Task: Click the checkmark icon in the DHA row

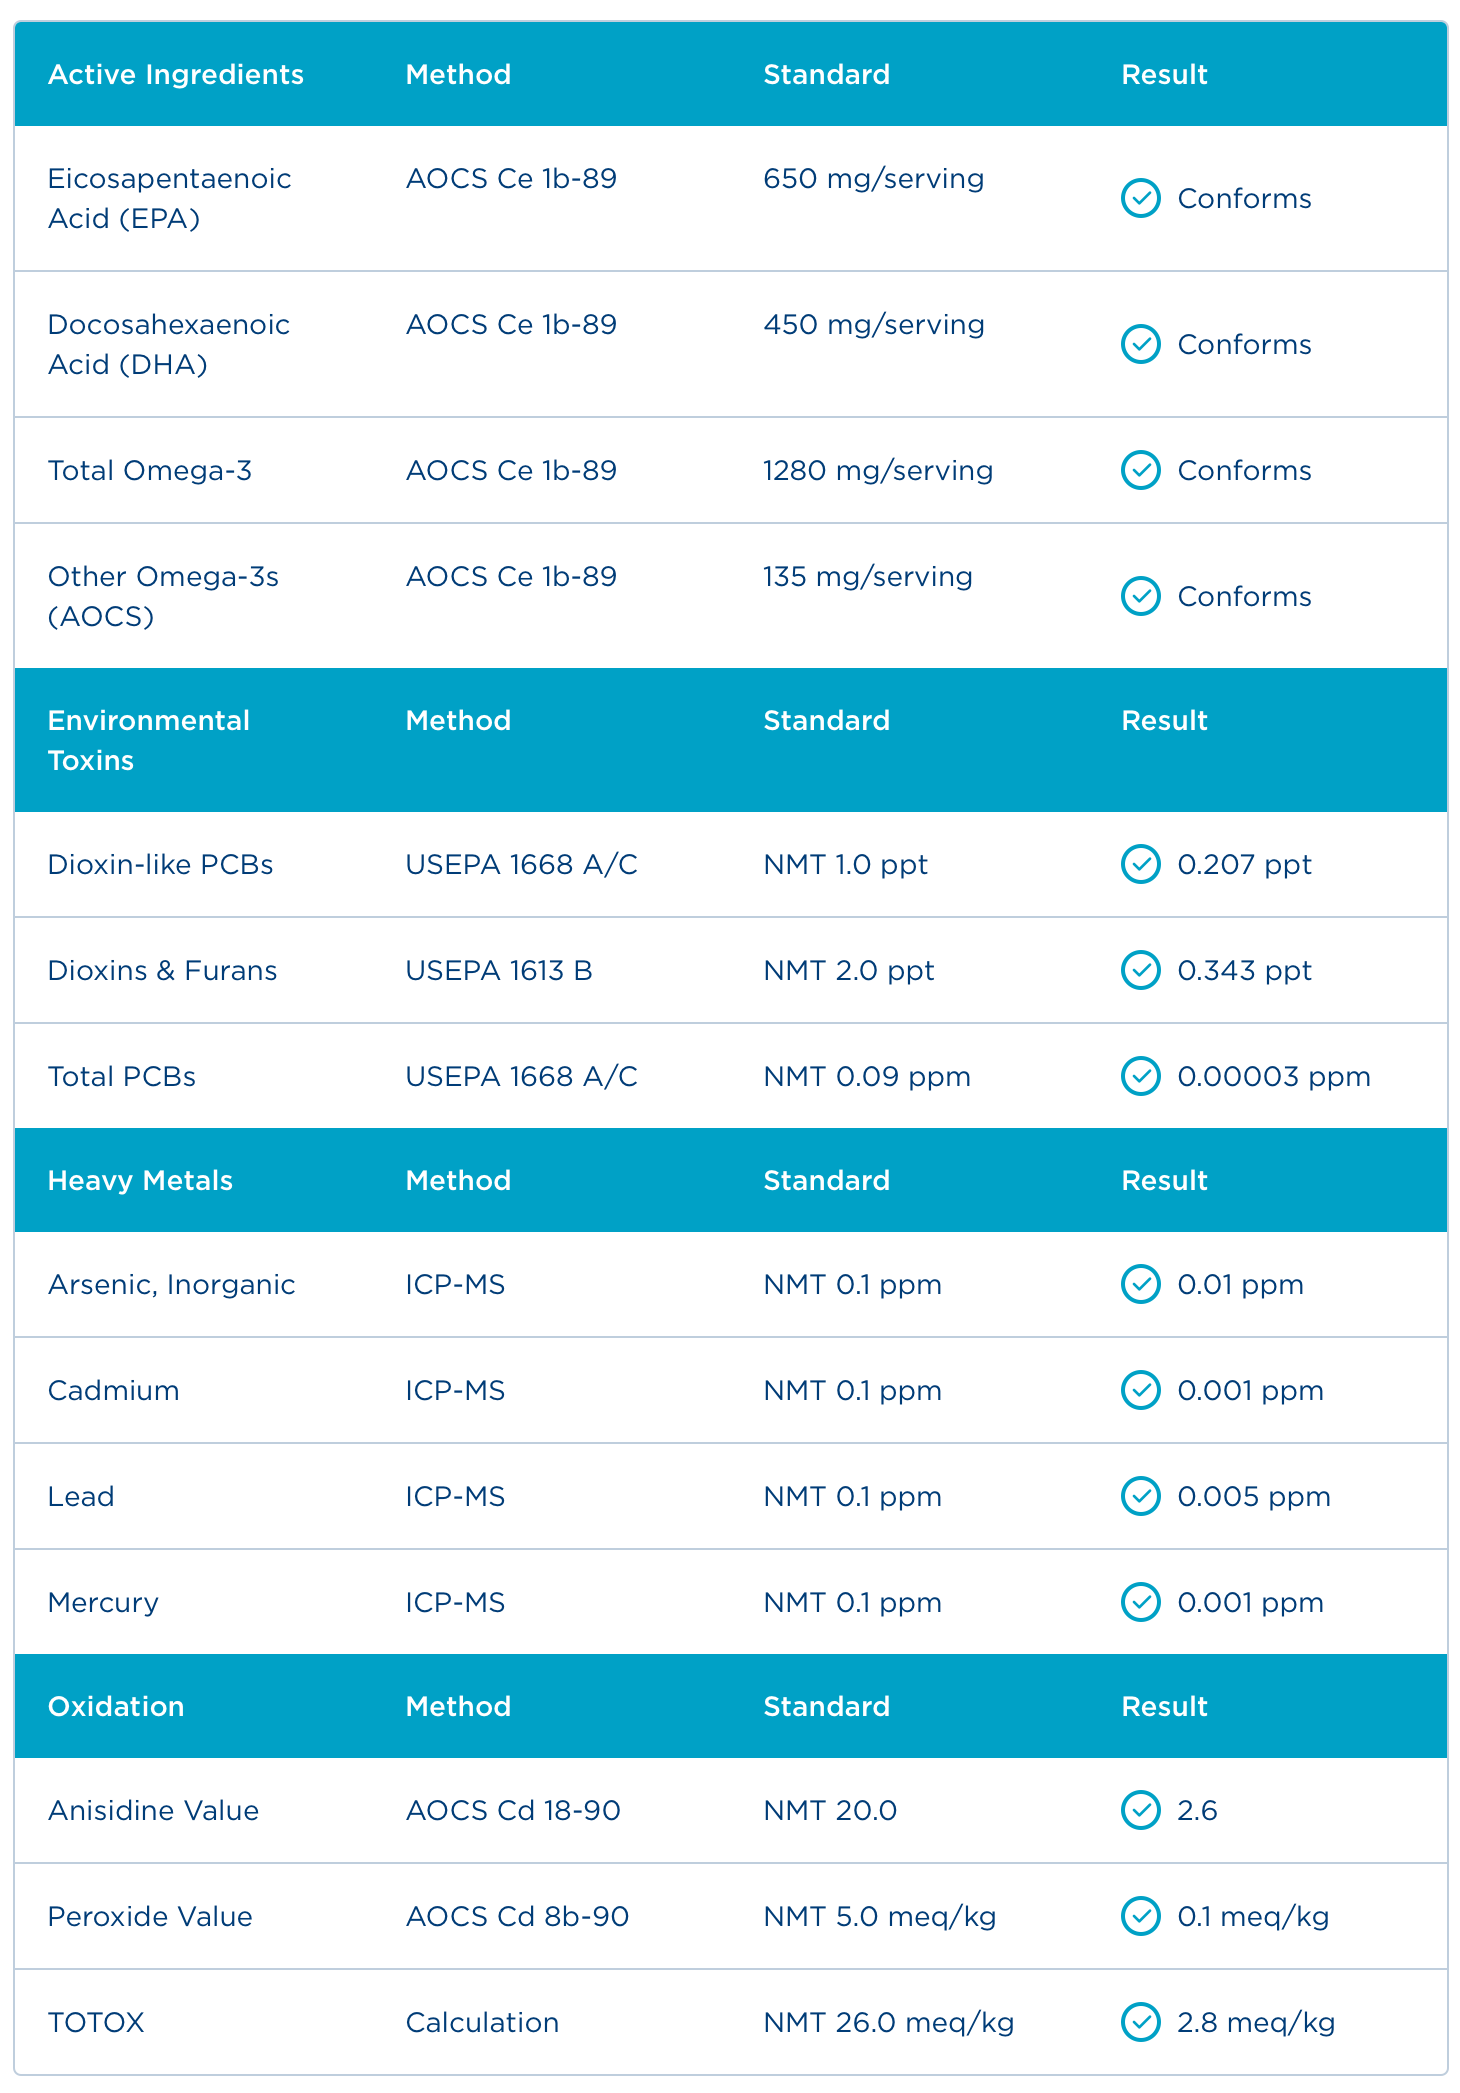Action: click(x=1140, y=344)
